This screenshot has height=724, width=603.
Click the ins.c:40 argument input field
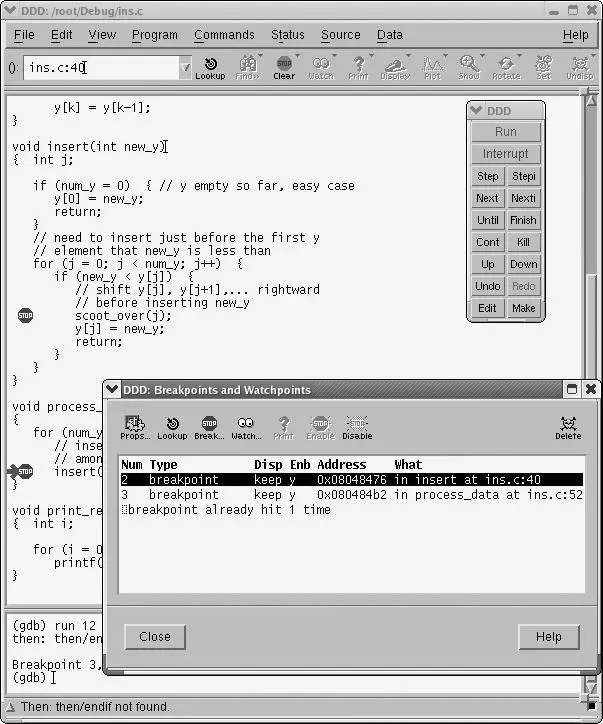coord(100,68)
